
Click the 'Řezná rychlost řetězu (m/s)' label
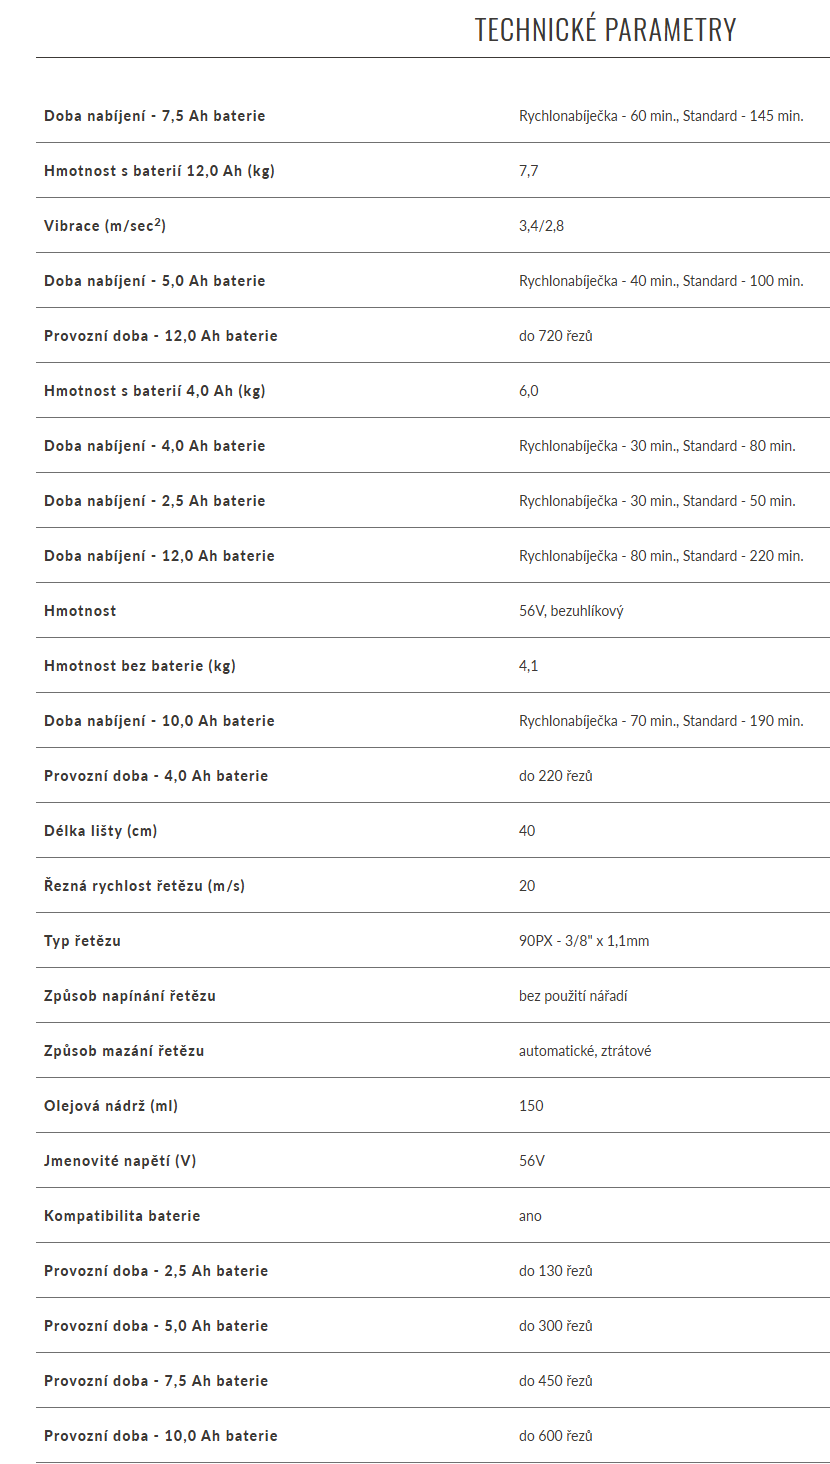point(144,886)
